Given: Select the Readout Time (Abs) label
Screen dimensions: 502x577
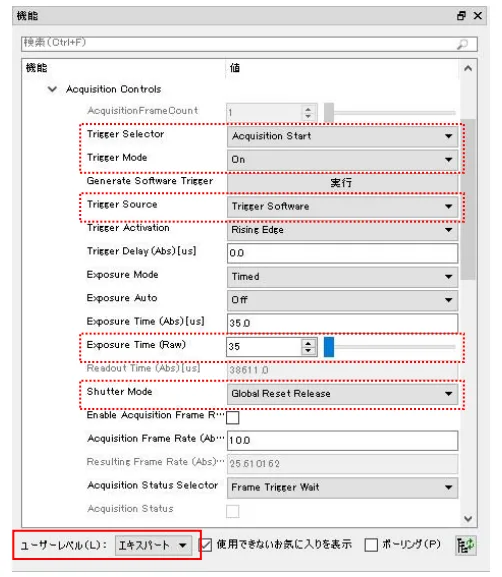Looking at the screenshot, I should click(x=144, y=368).
